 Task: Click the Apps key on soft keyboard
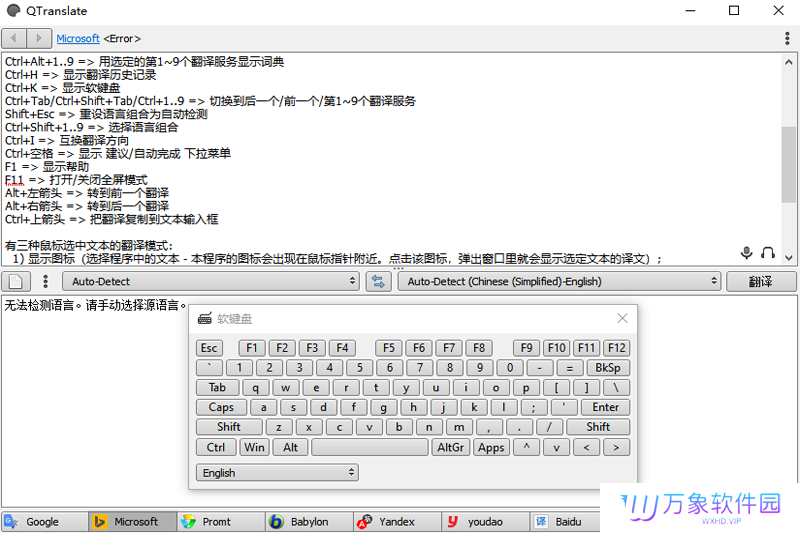point(491,447)
